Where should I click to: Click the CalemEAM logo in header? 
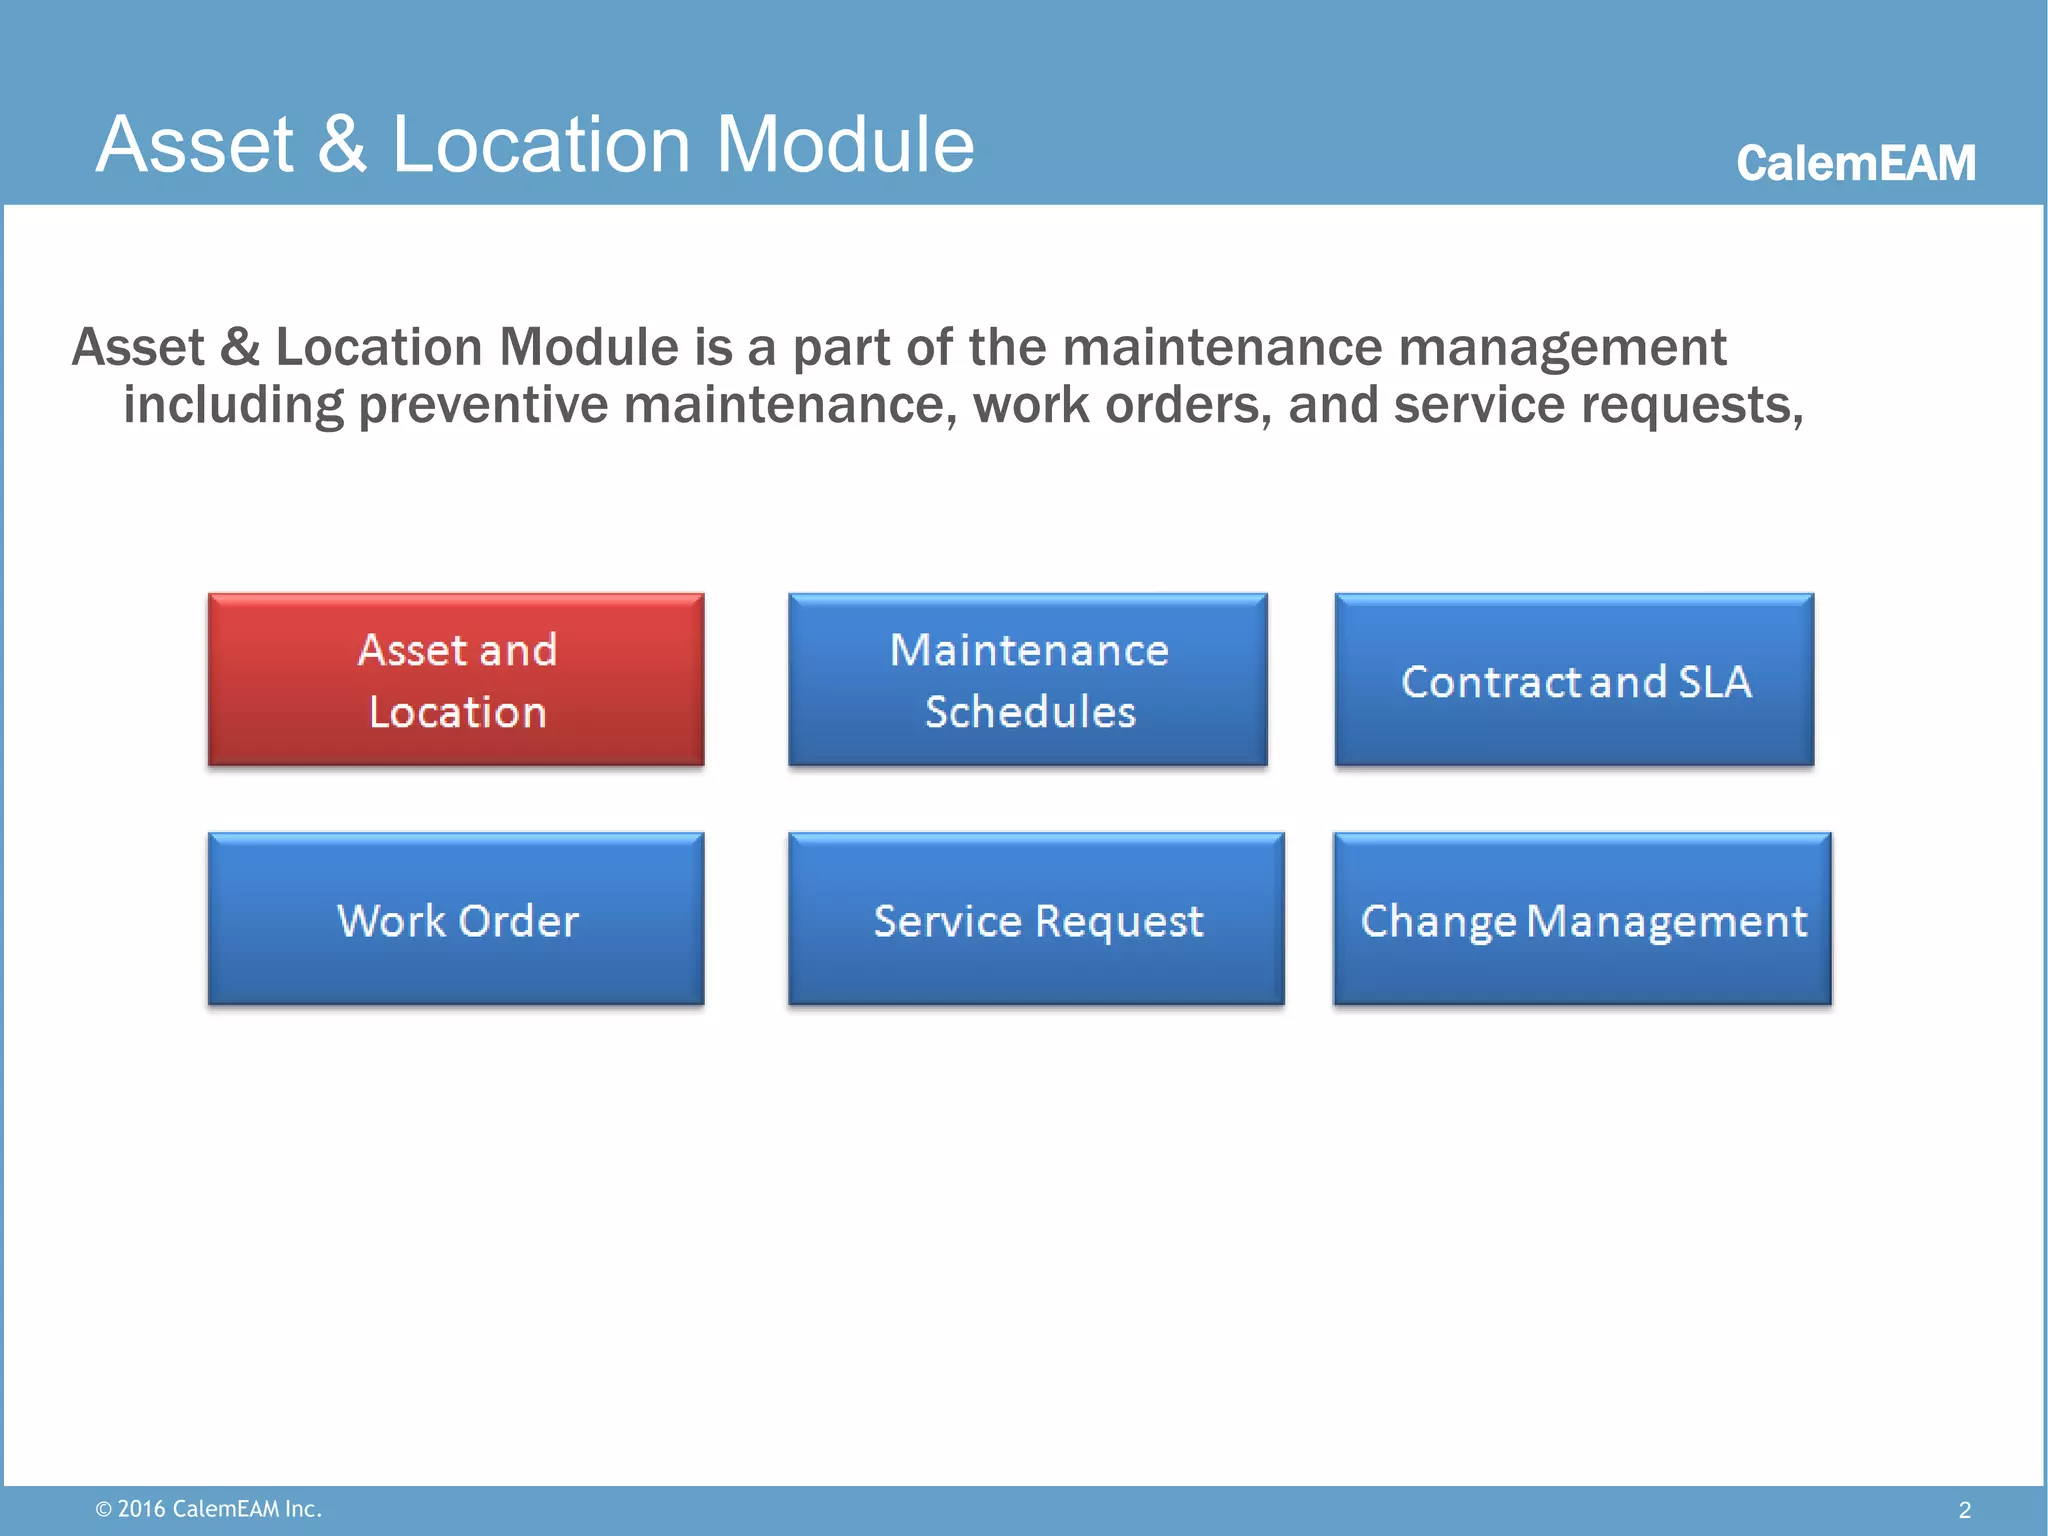tap(1855, 163)
